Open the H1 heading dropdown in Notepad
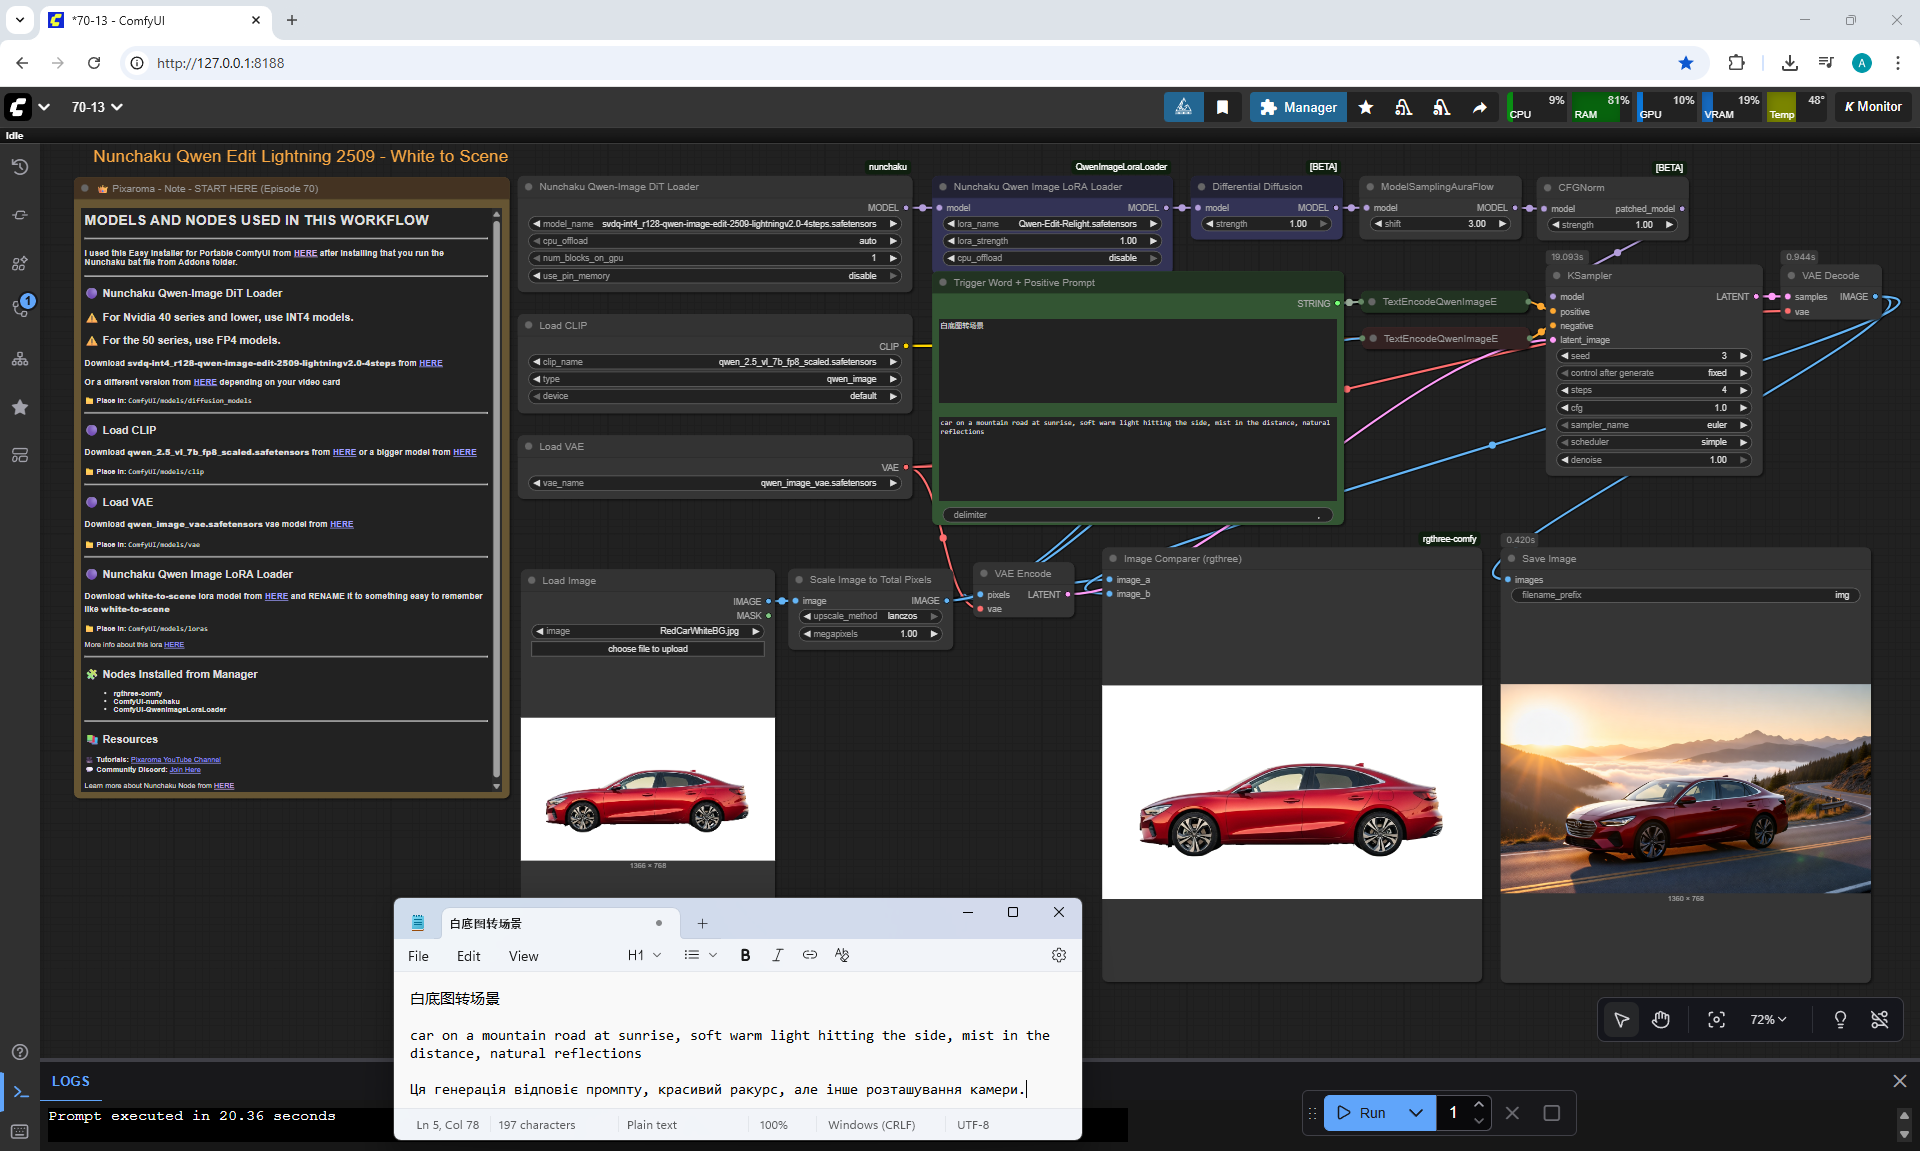This screenshot has height=1151, width=1920. click(x=644, y=955)
